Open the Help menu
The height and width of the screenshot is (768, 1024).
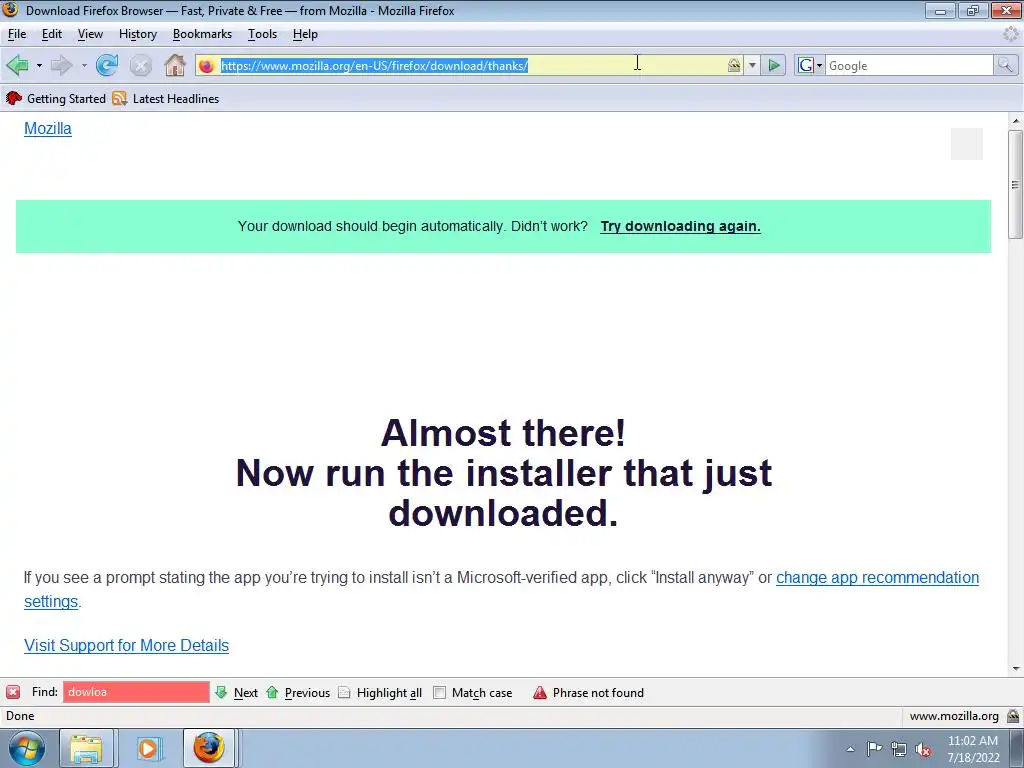305,34
